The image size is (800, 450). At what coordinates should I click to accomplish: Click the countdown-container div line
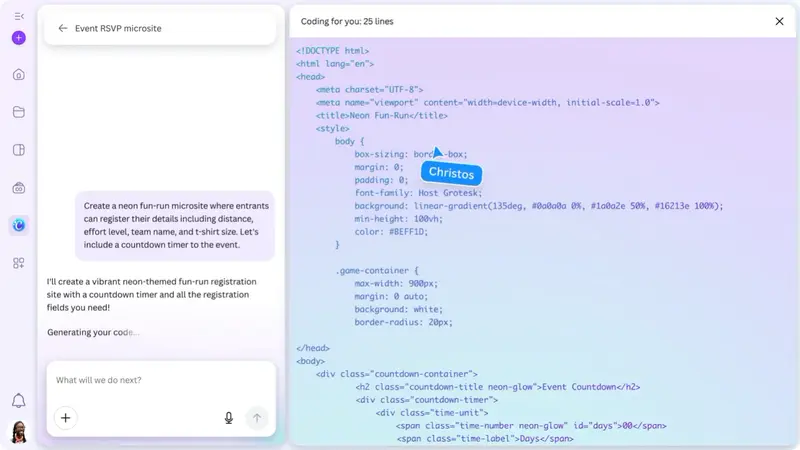(396, 374)
